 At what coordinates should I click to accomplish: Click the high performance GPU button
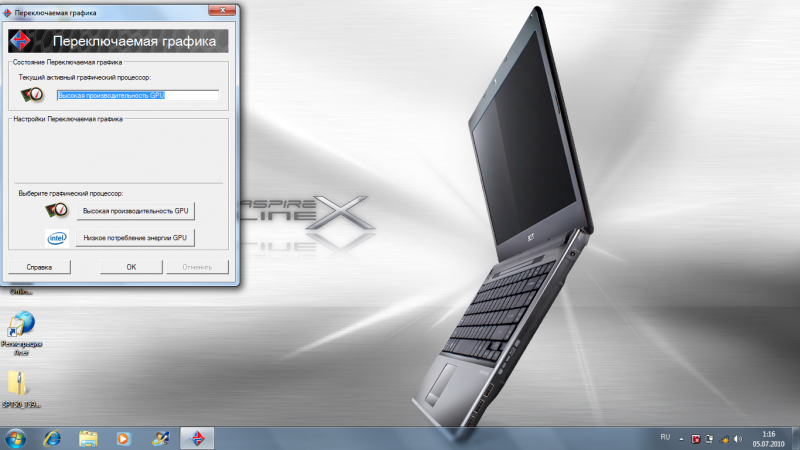point(135,211)
